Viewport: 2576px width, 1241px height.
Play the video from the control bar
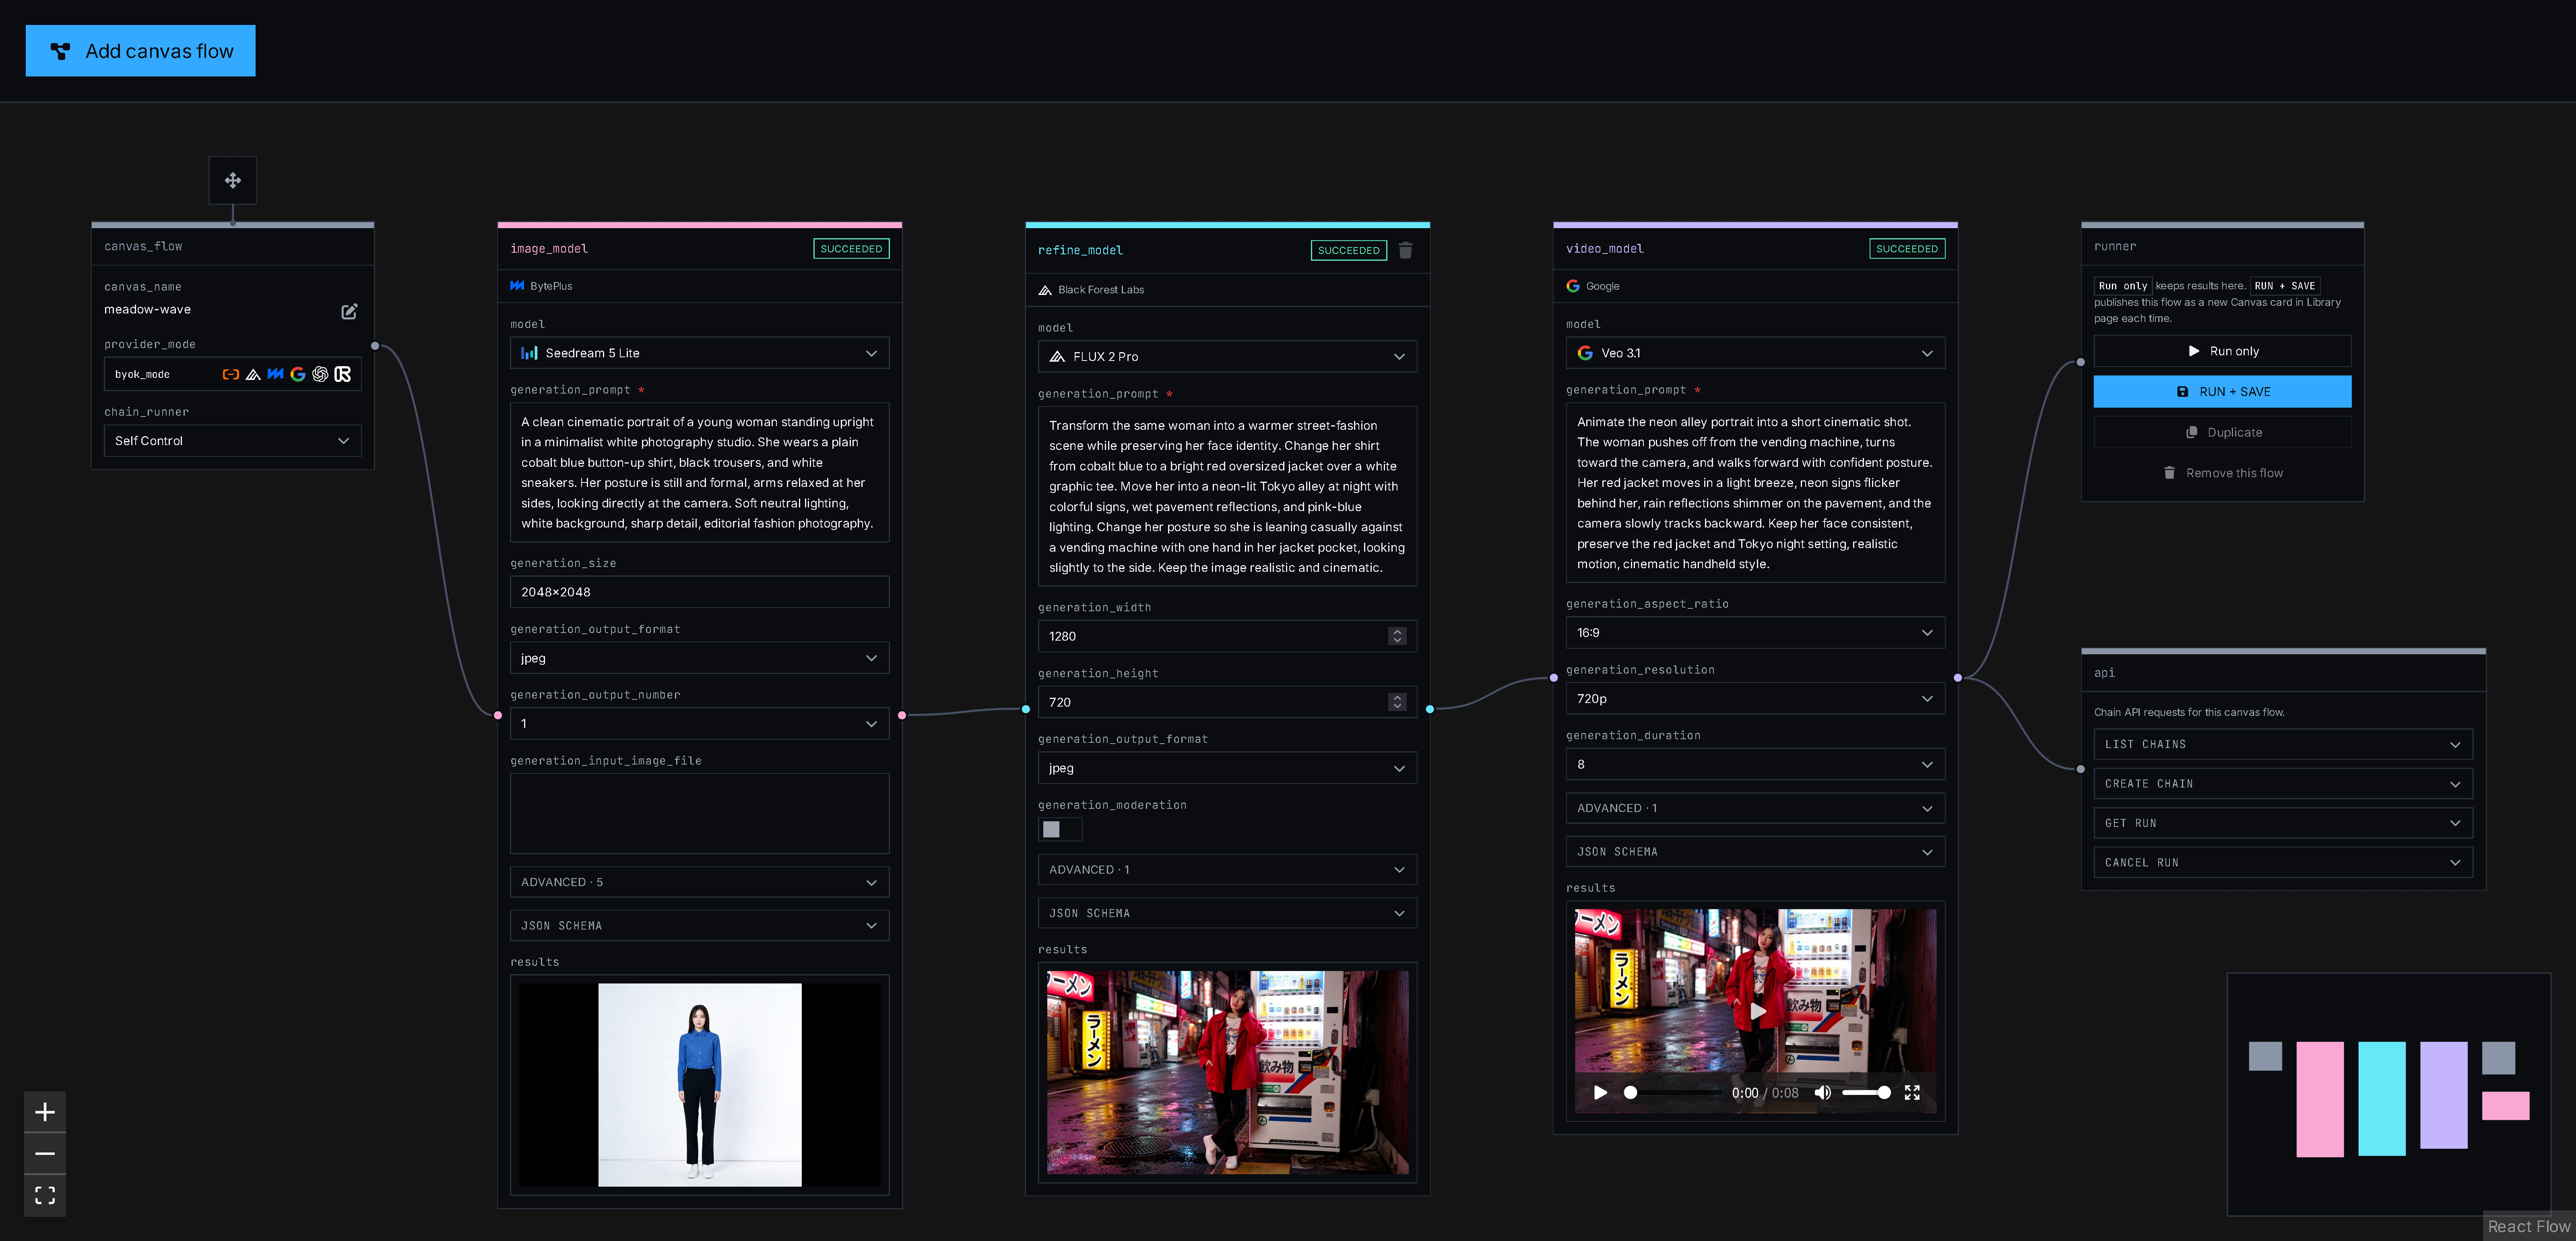(x=1600, y=1092)
